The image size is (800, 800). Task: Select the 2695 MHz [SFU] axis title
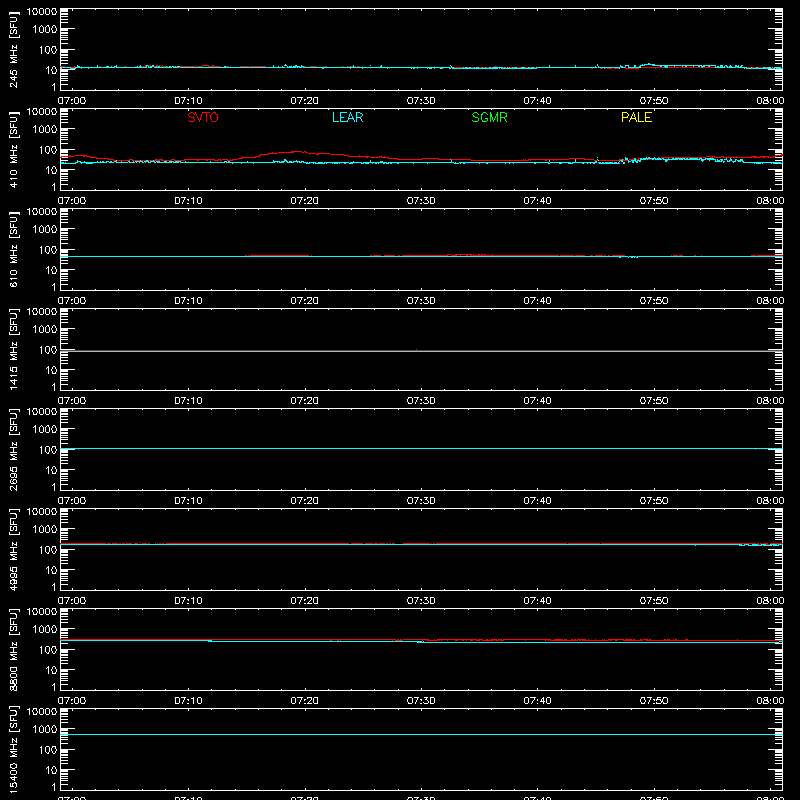tap(14, 449)
